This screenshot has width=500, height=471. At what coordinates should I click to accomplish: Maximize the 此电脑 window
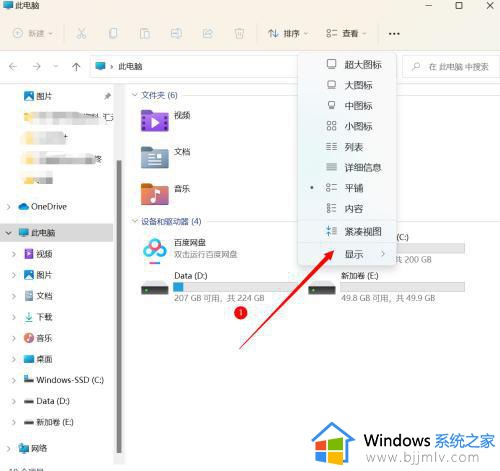pos(459,6)
